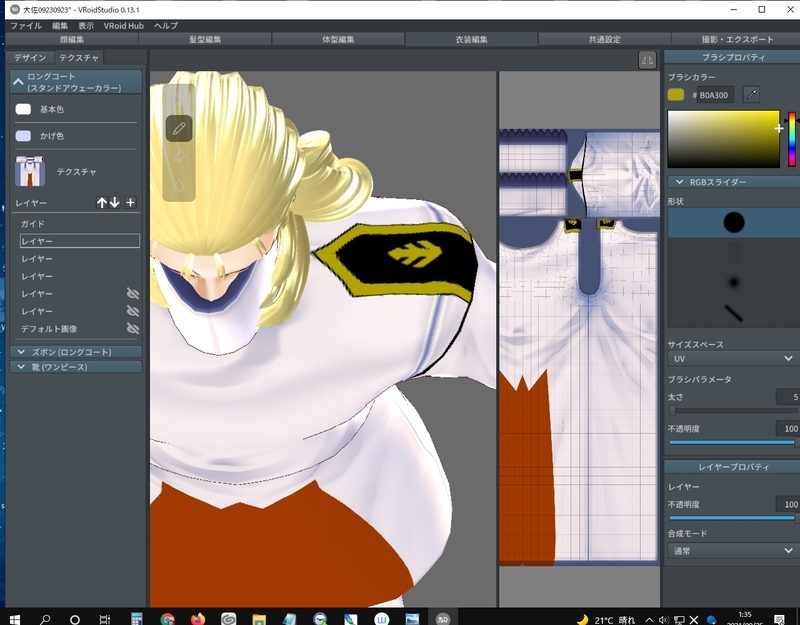Viewport: 800px width, 625px height.
Task: Click the かげ色 shade color swatch
Action: coord(23,136)
